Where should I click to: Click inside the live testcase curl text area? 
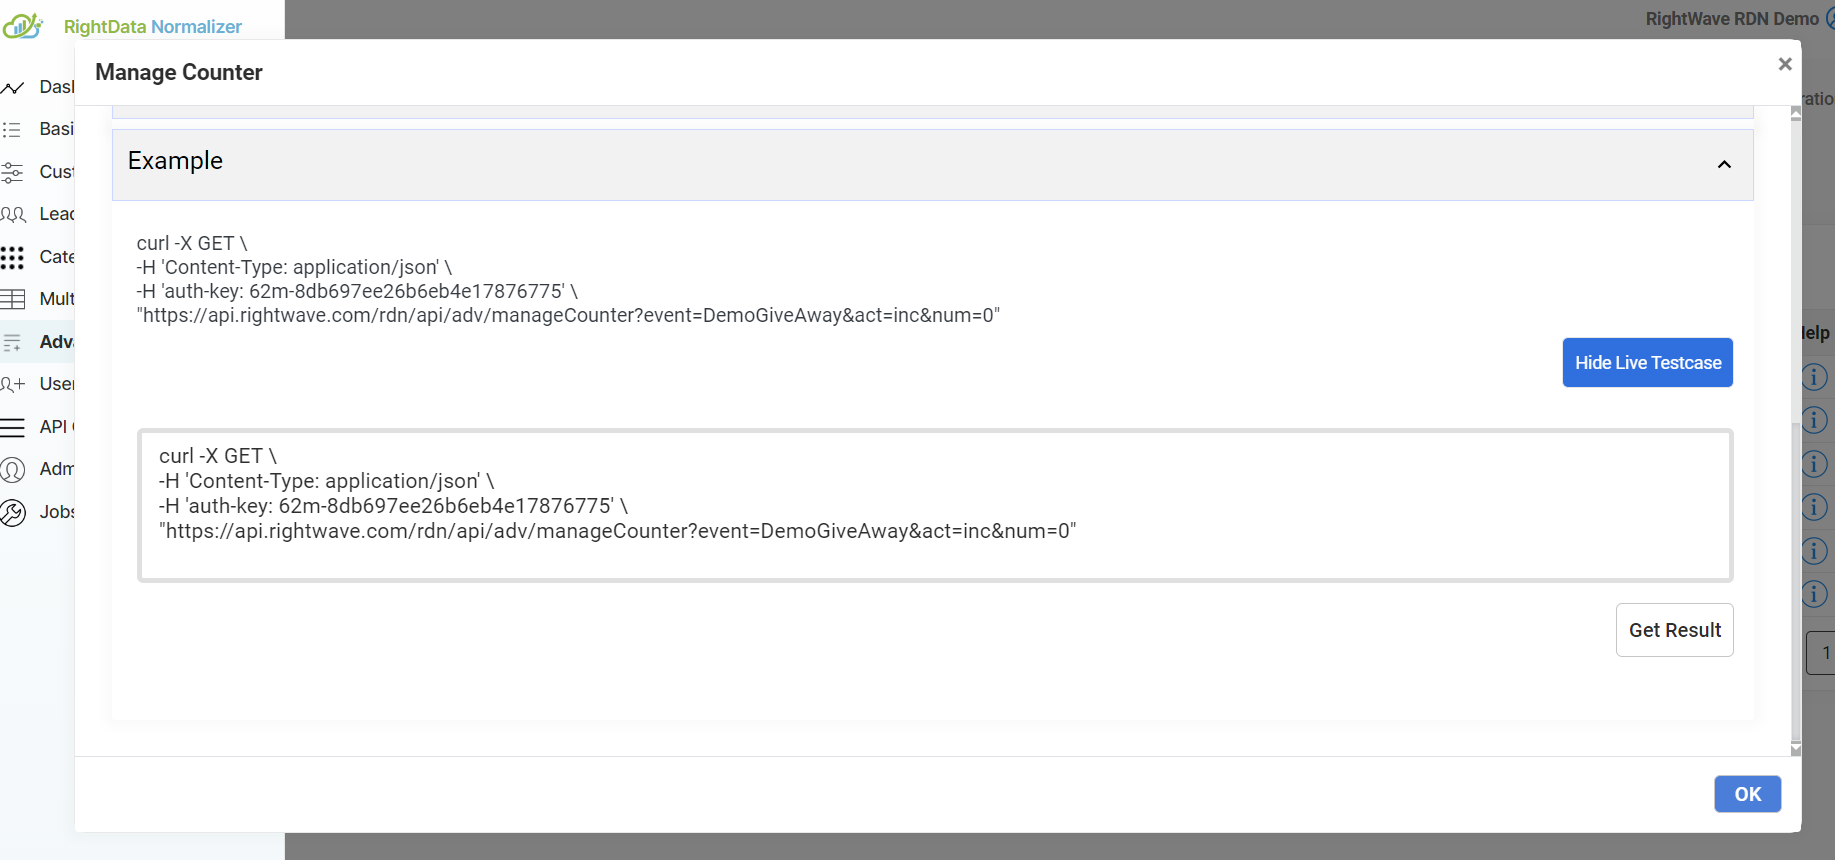coord(935,506)
